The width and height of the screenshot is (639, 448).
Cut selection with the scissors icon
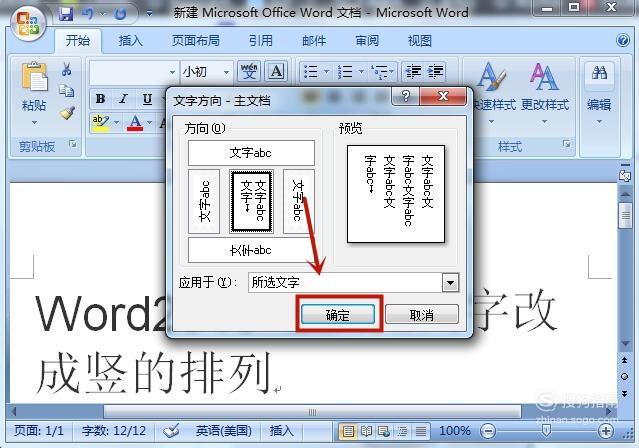click(x=67, y=69)
